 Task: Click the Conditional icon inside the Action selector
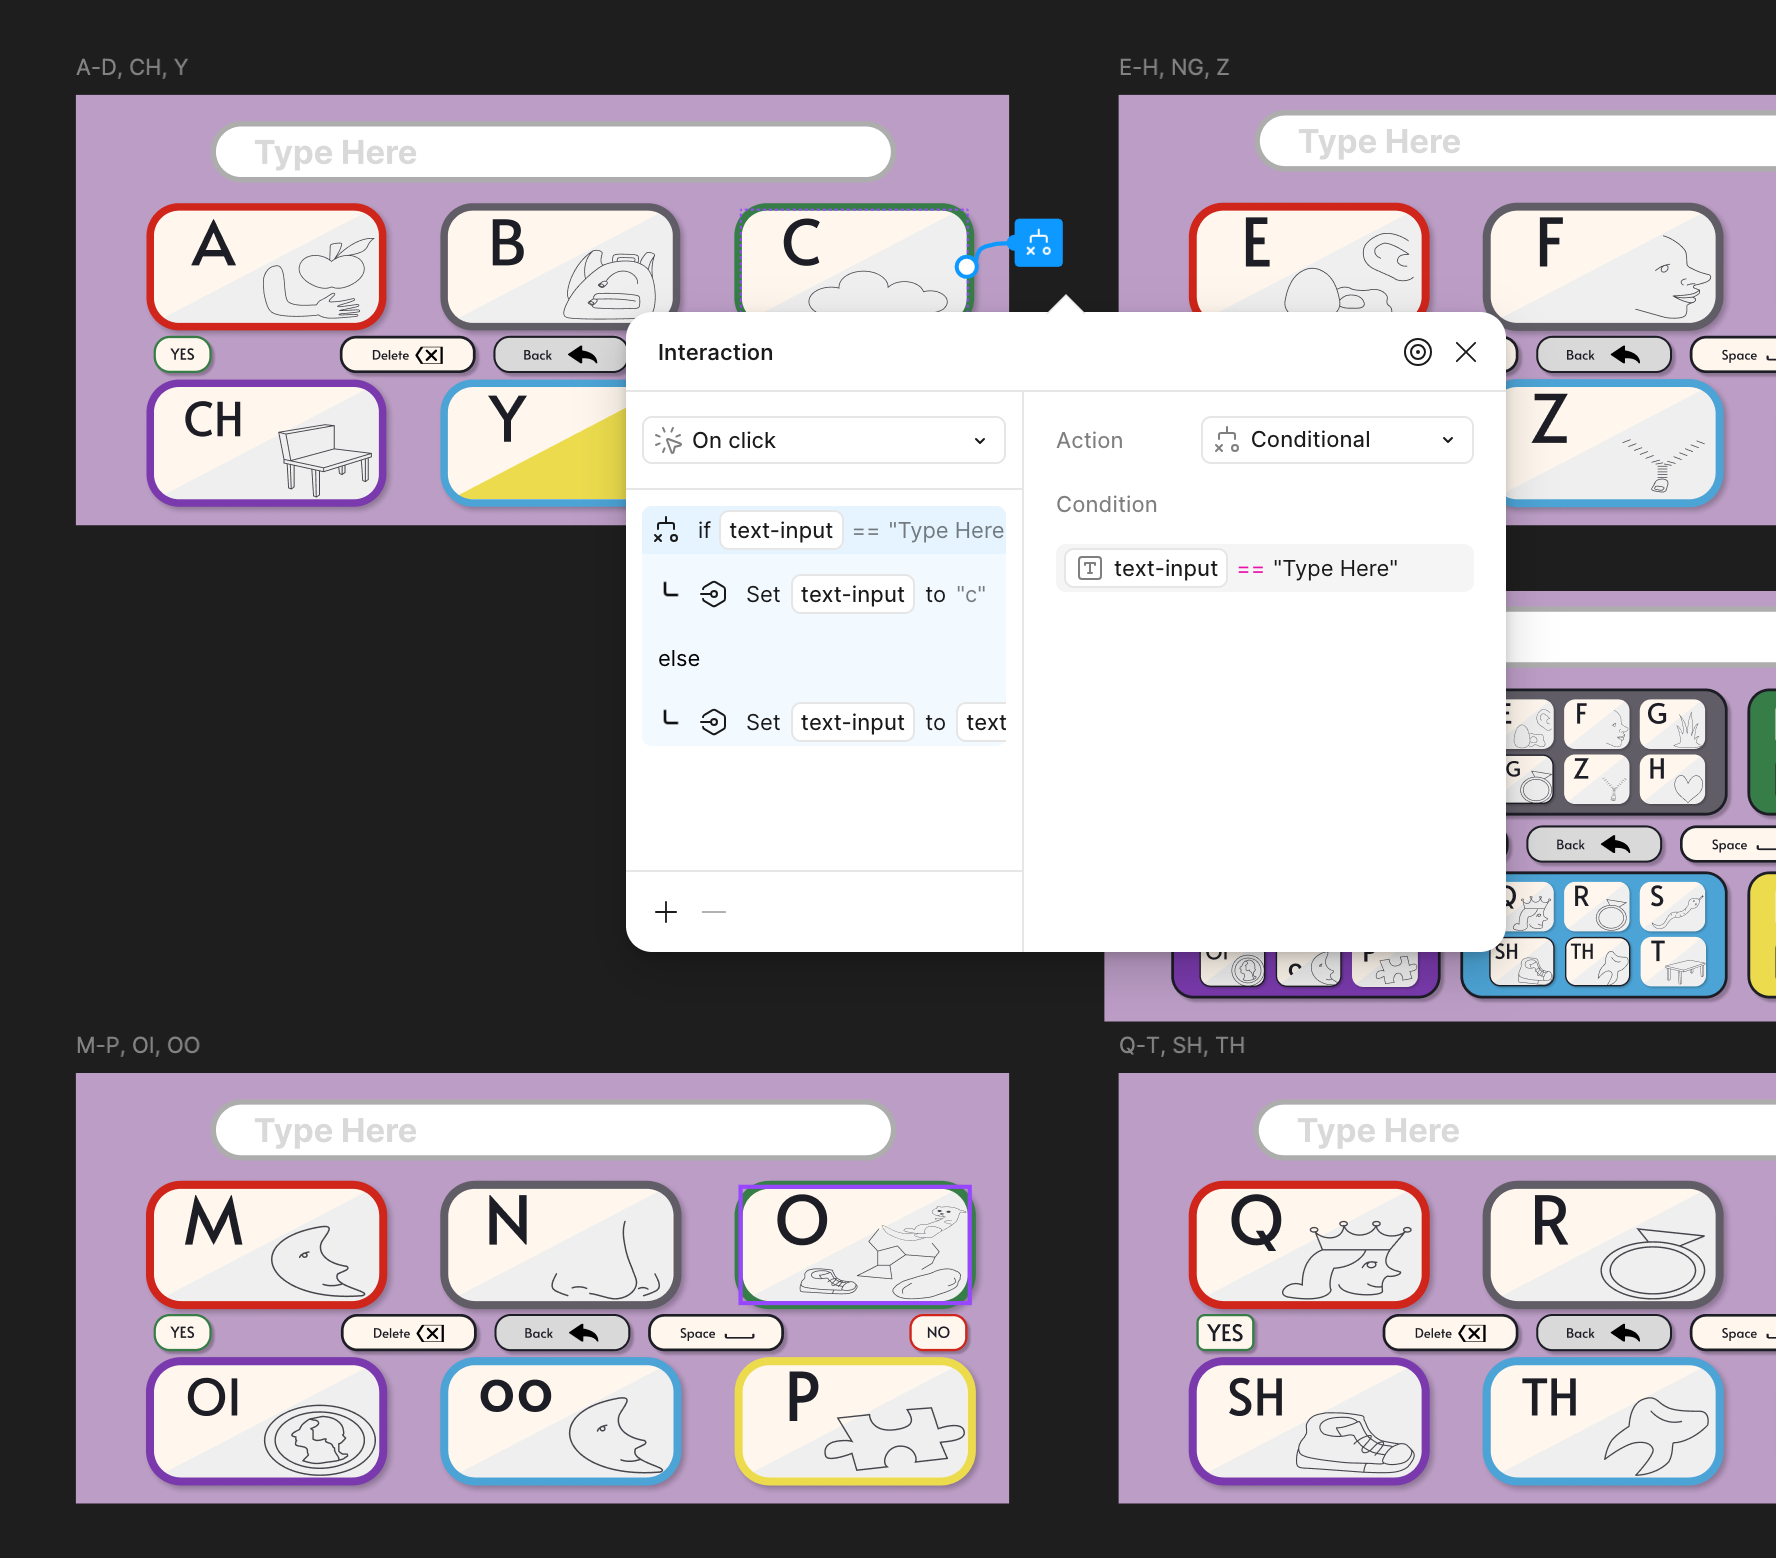click(x=1226, y=440)
